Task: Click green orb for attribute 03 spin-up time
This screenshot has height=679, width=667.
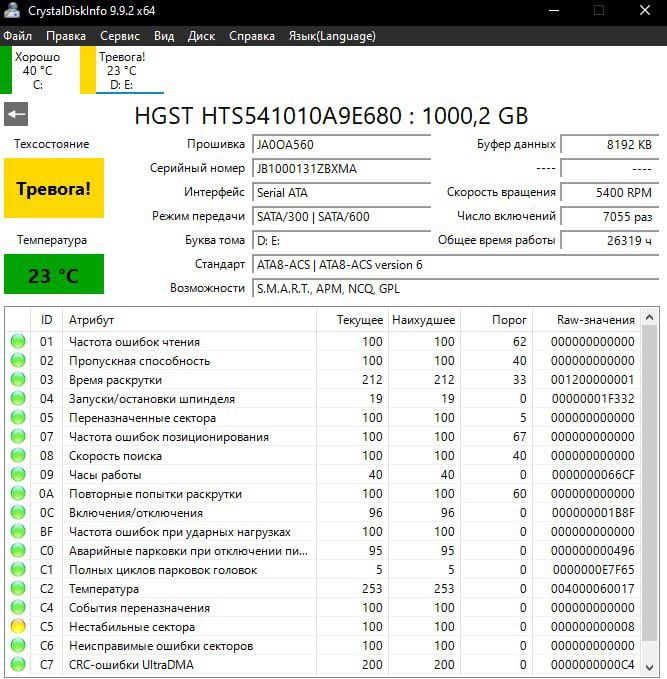Action: coord(18,379)
